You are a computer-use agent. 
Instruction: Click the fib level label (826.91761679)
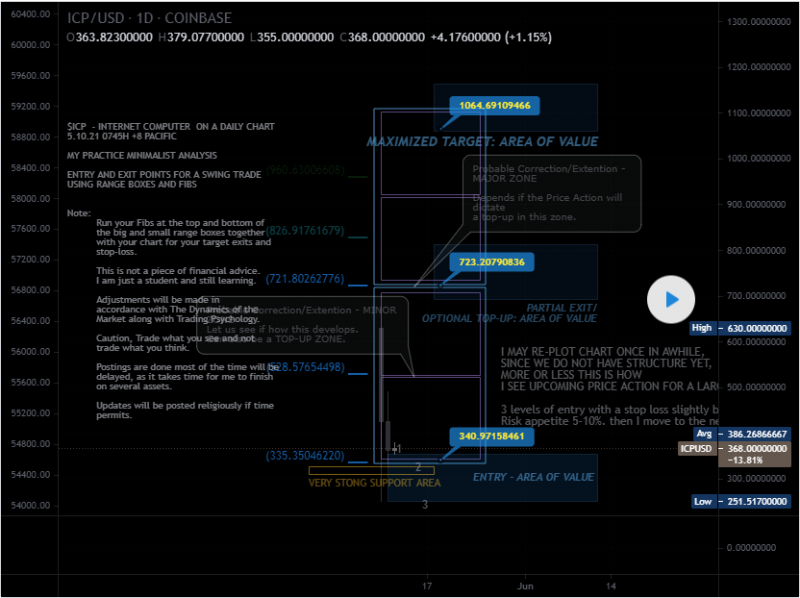[305, 231]
